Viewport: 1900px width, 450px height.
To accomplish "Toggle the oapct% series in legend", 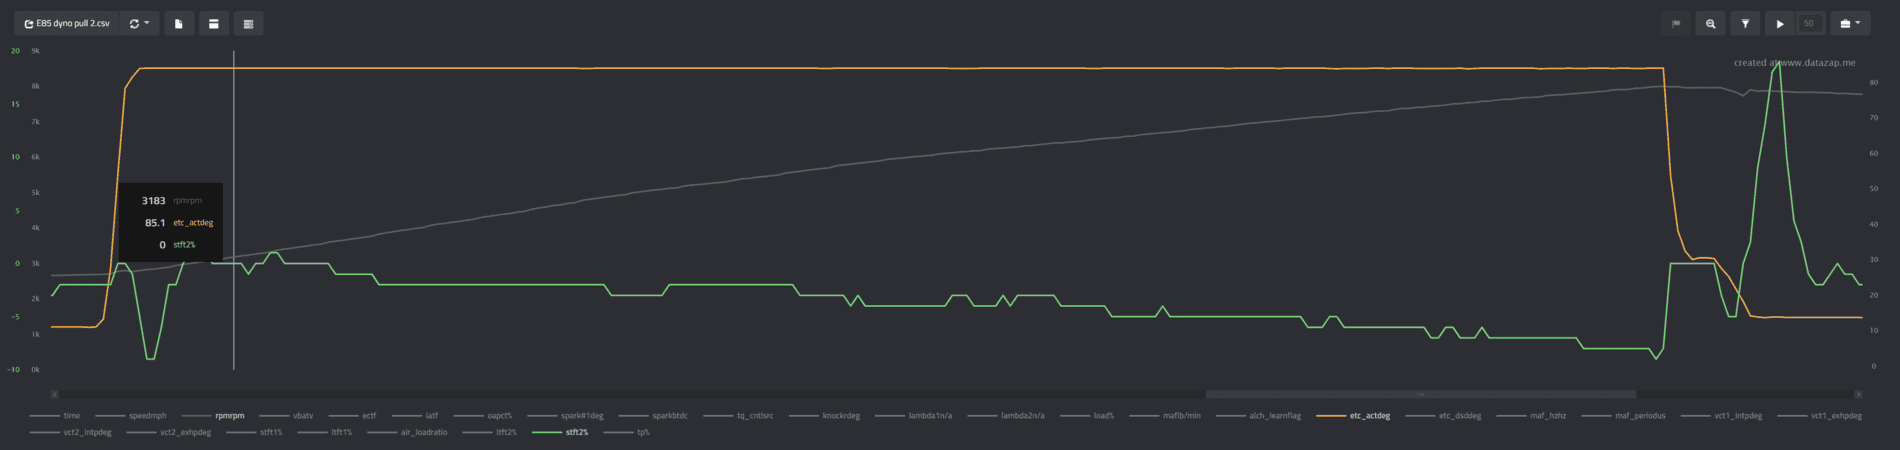I will click(x=483, y=415).
